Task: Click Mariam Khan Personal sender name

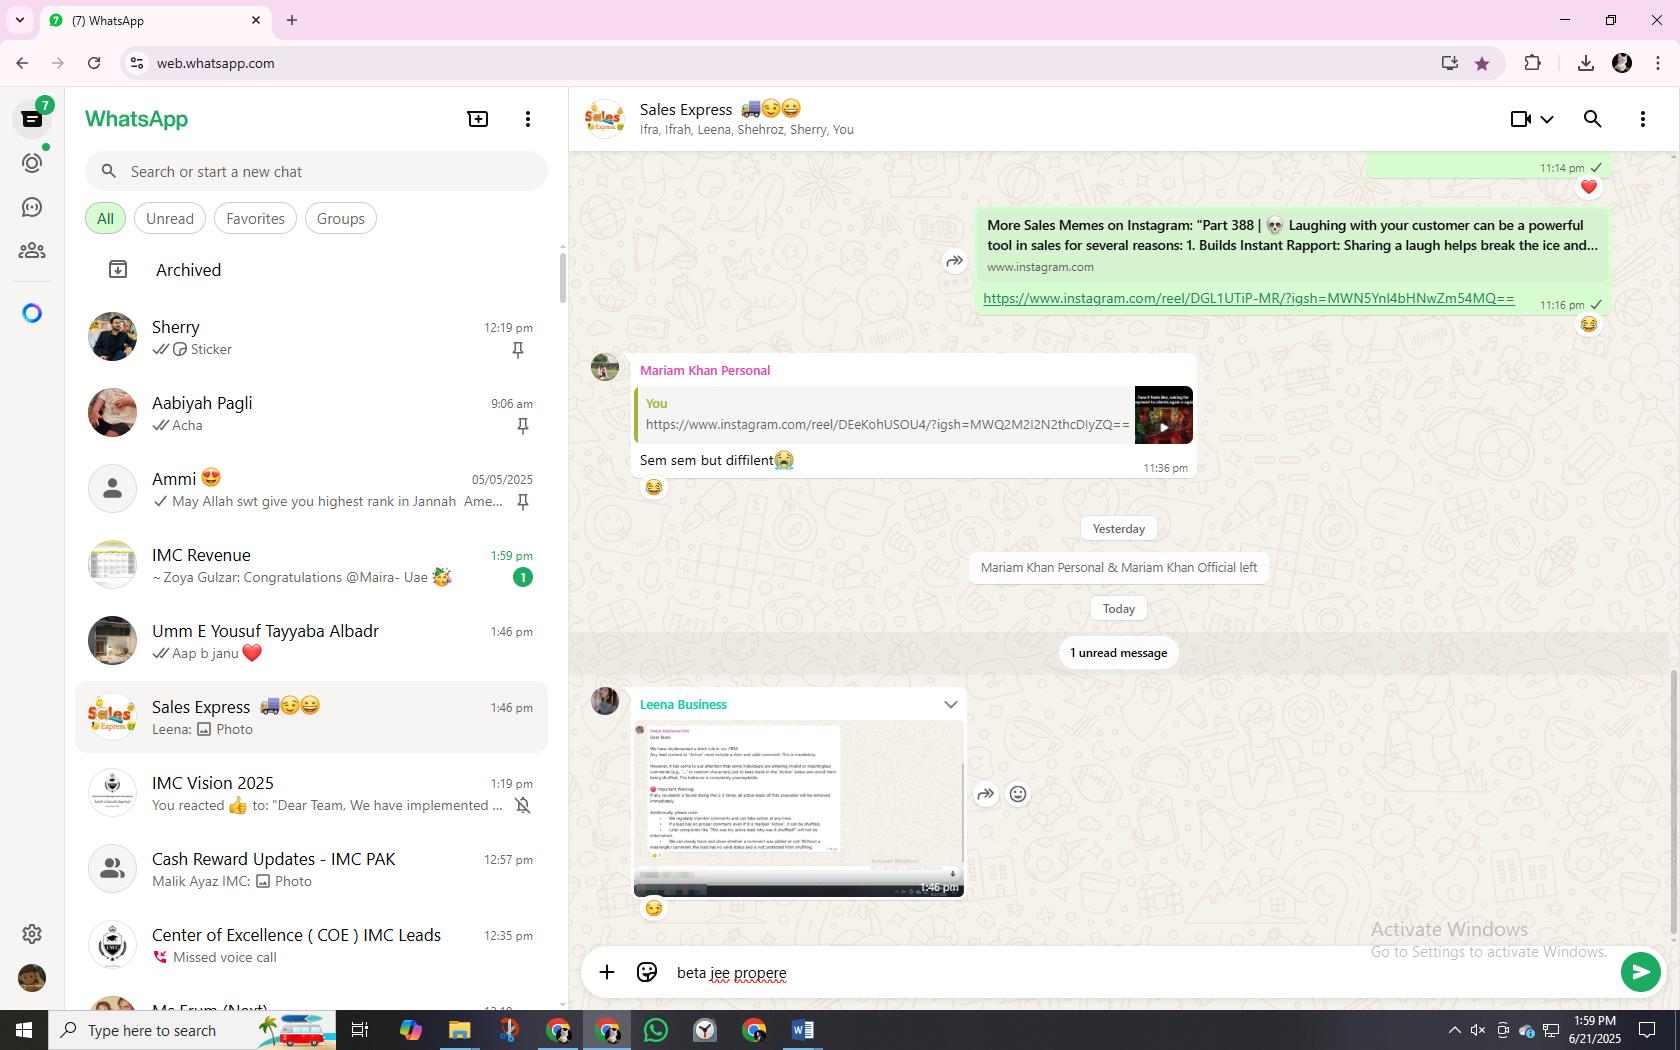Action: (x=705, y=370)
